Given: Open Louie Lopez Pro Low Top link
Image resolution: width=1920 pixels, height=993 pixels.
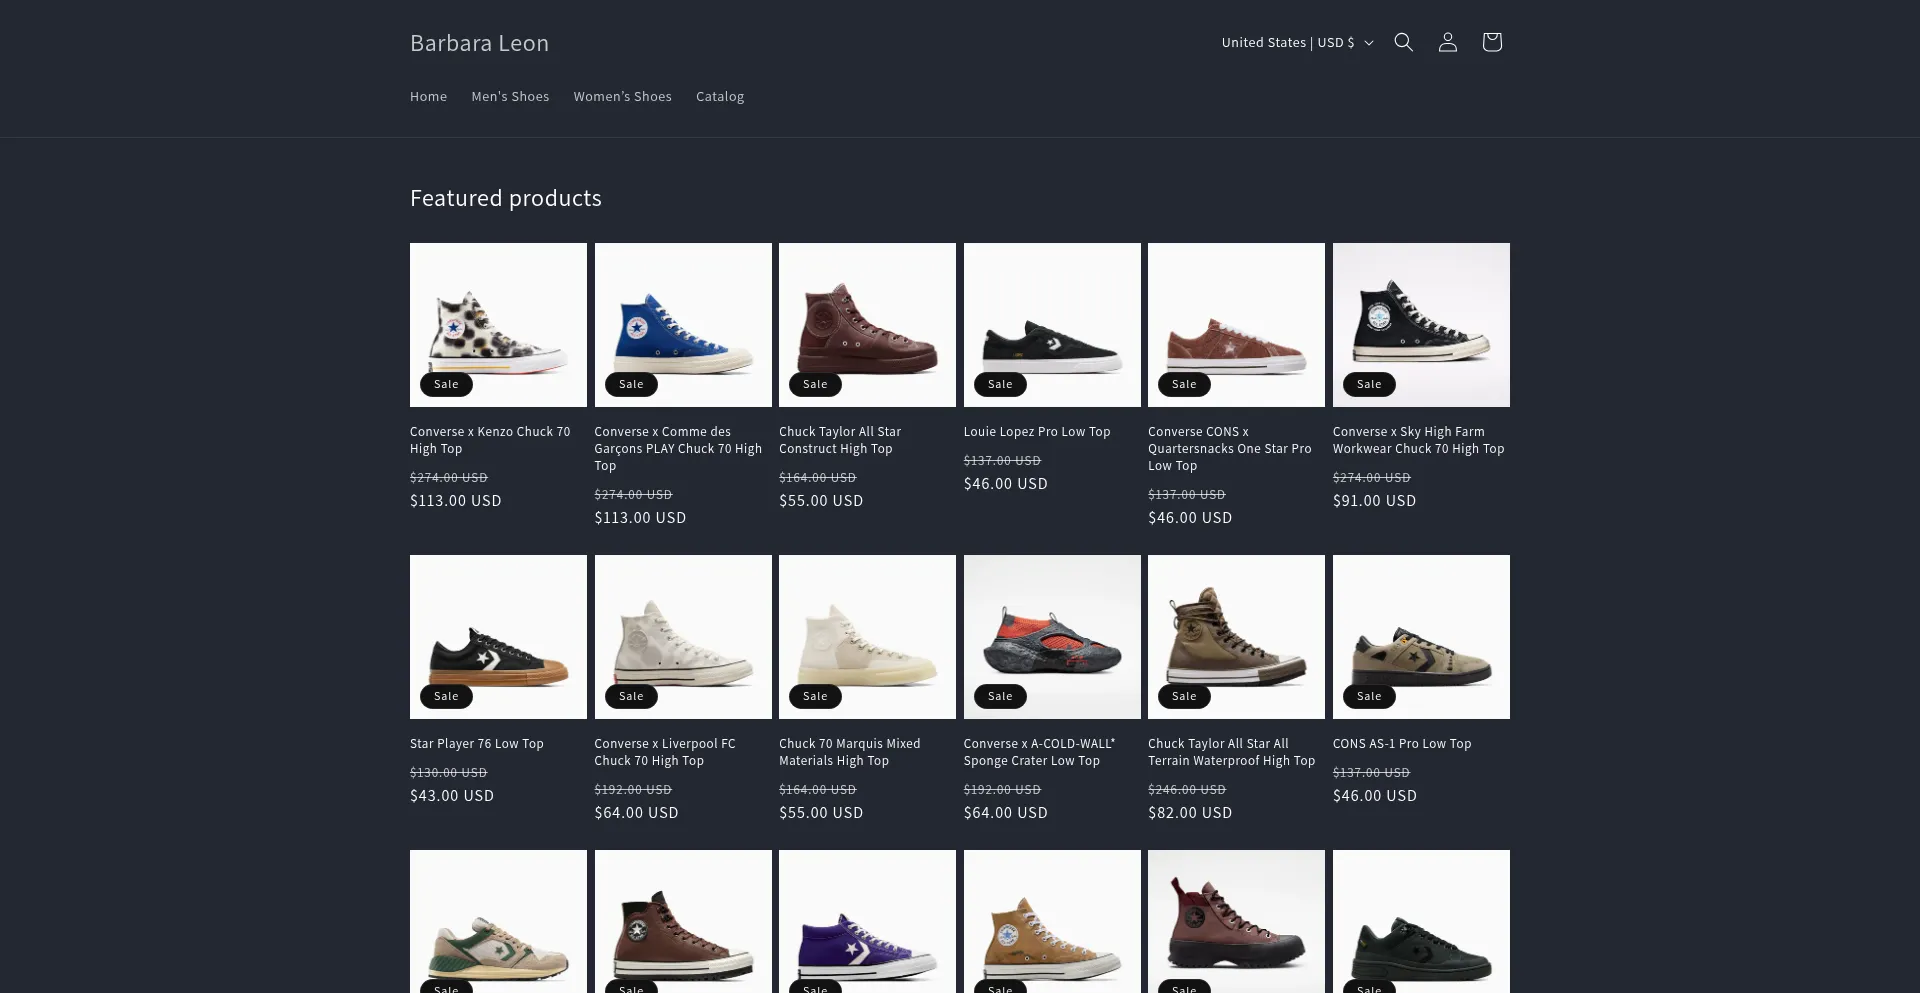Looking at the screenshot, I should coord(1037,432).
